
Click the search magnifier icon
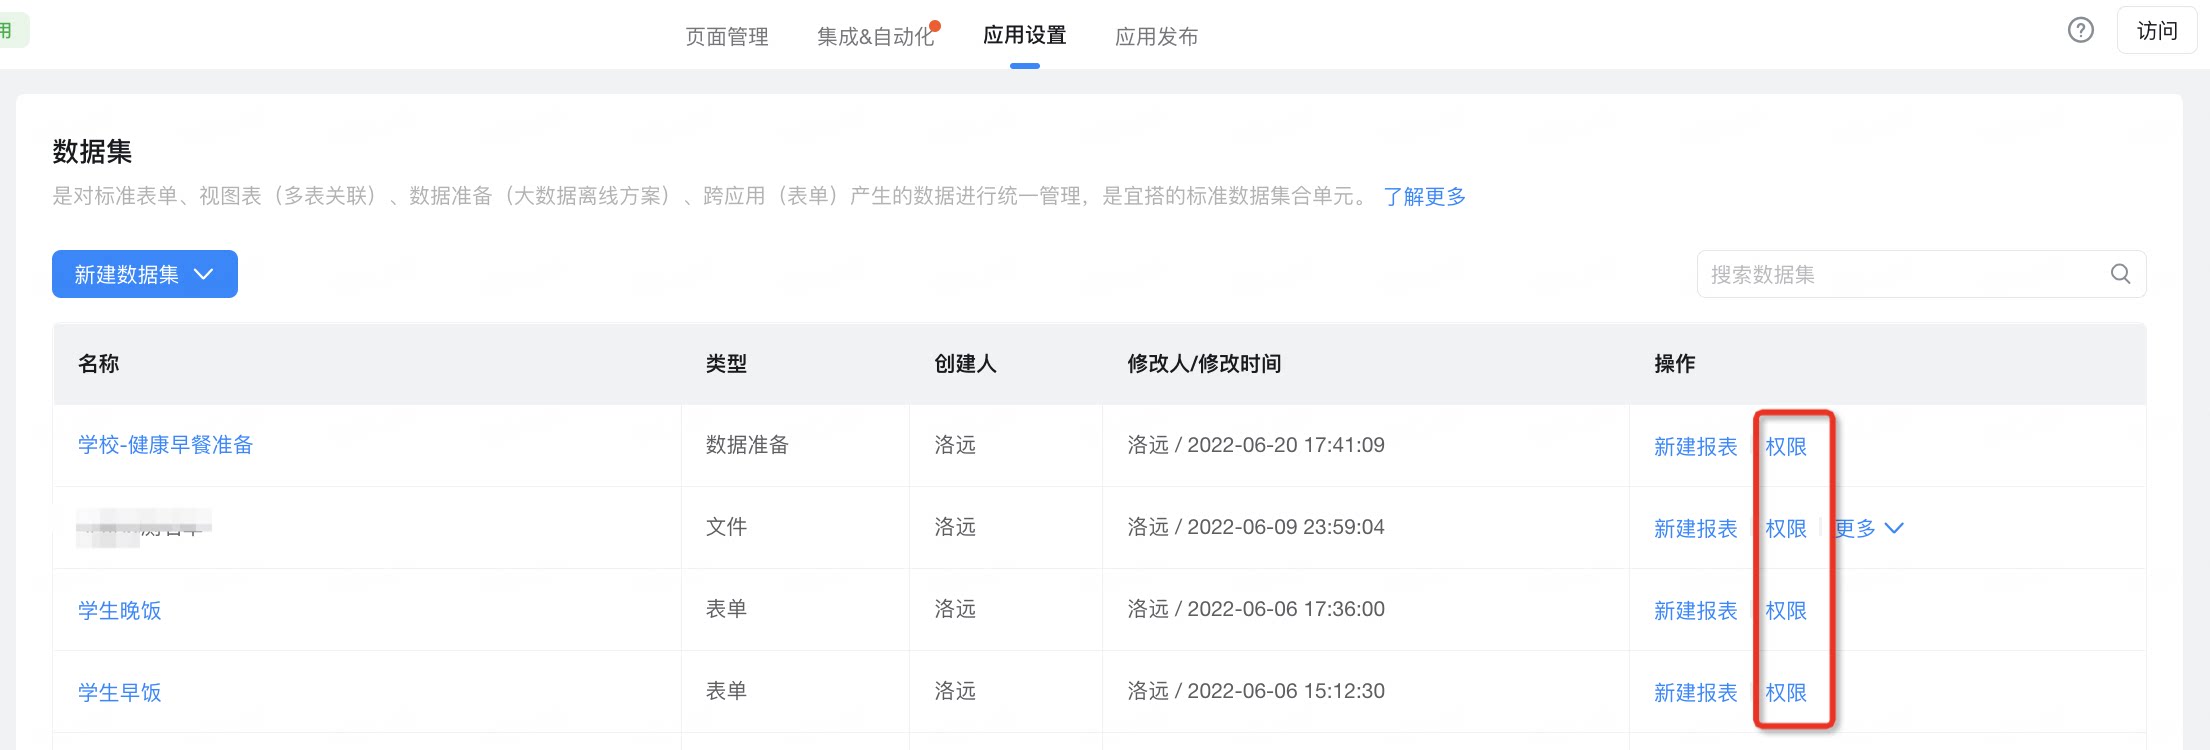point(2120,274)
